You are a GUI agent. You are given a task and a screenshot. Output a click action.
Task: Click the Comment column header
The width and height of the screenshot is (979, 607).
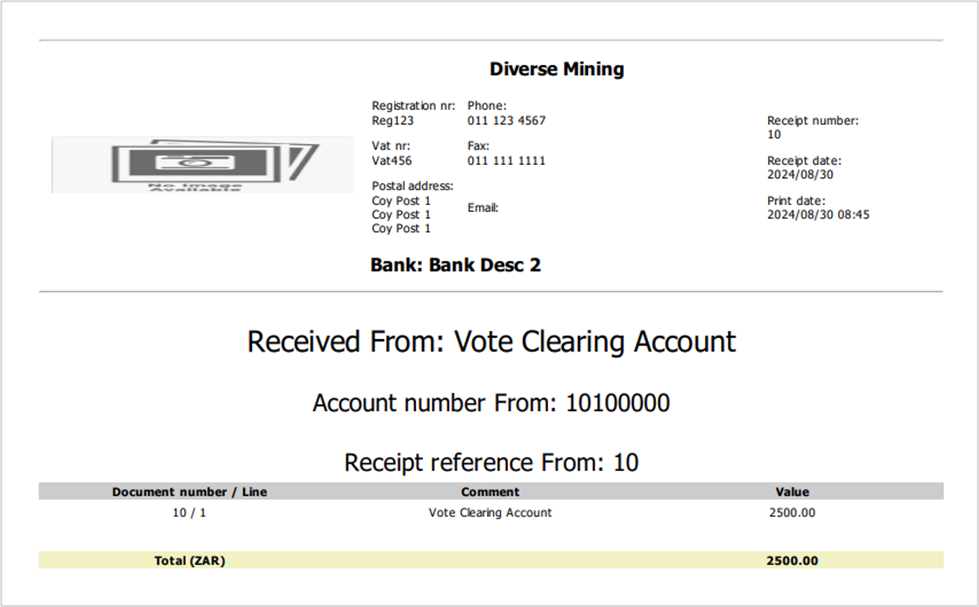tap(490, 492)
